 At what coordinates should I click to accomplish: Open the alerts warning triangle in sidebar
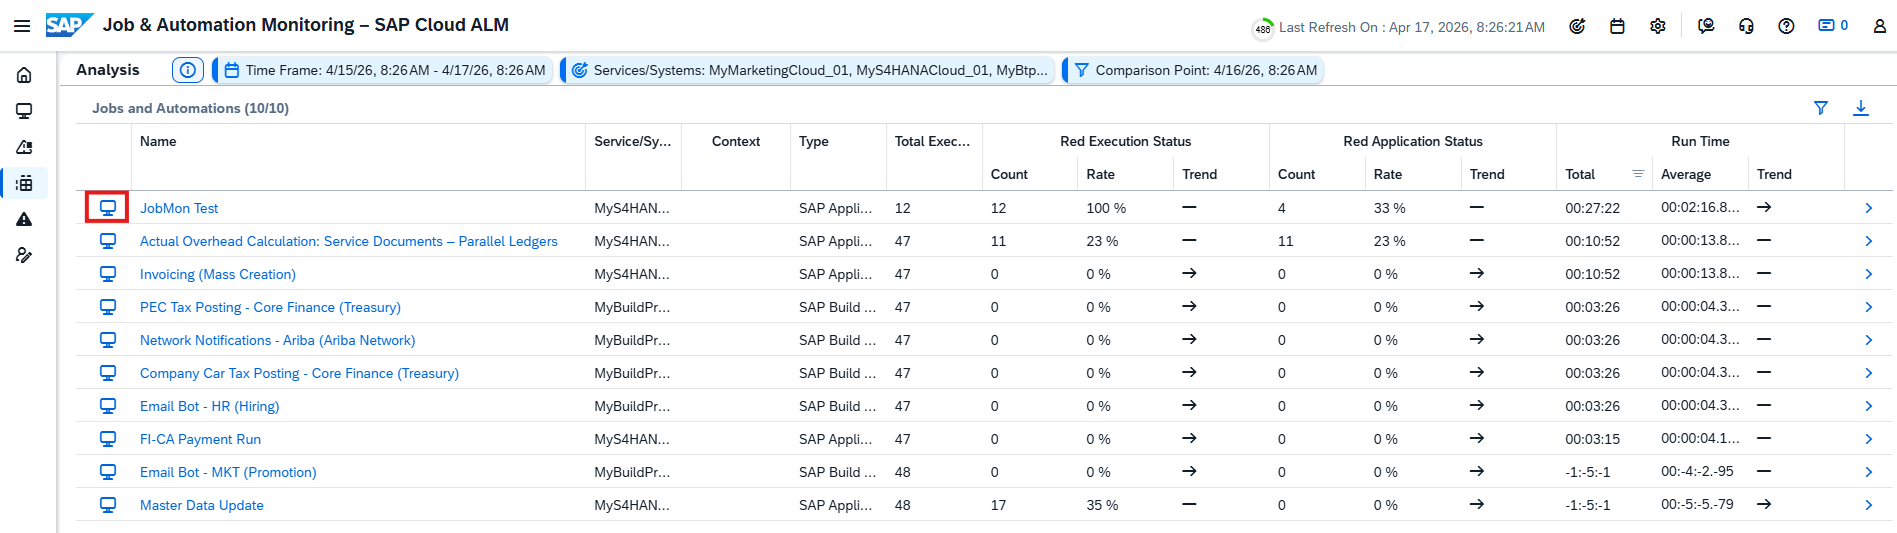click(24, 219)
